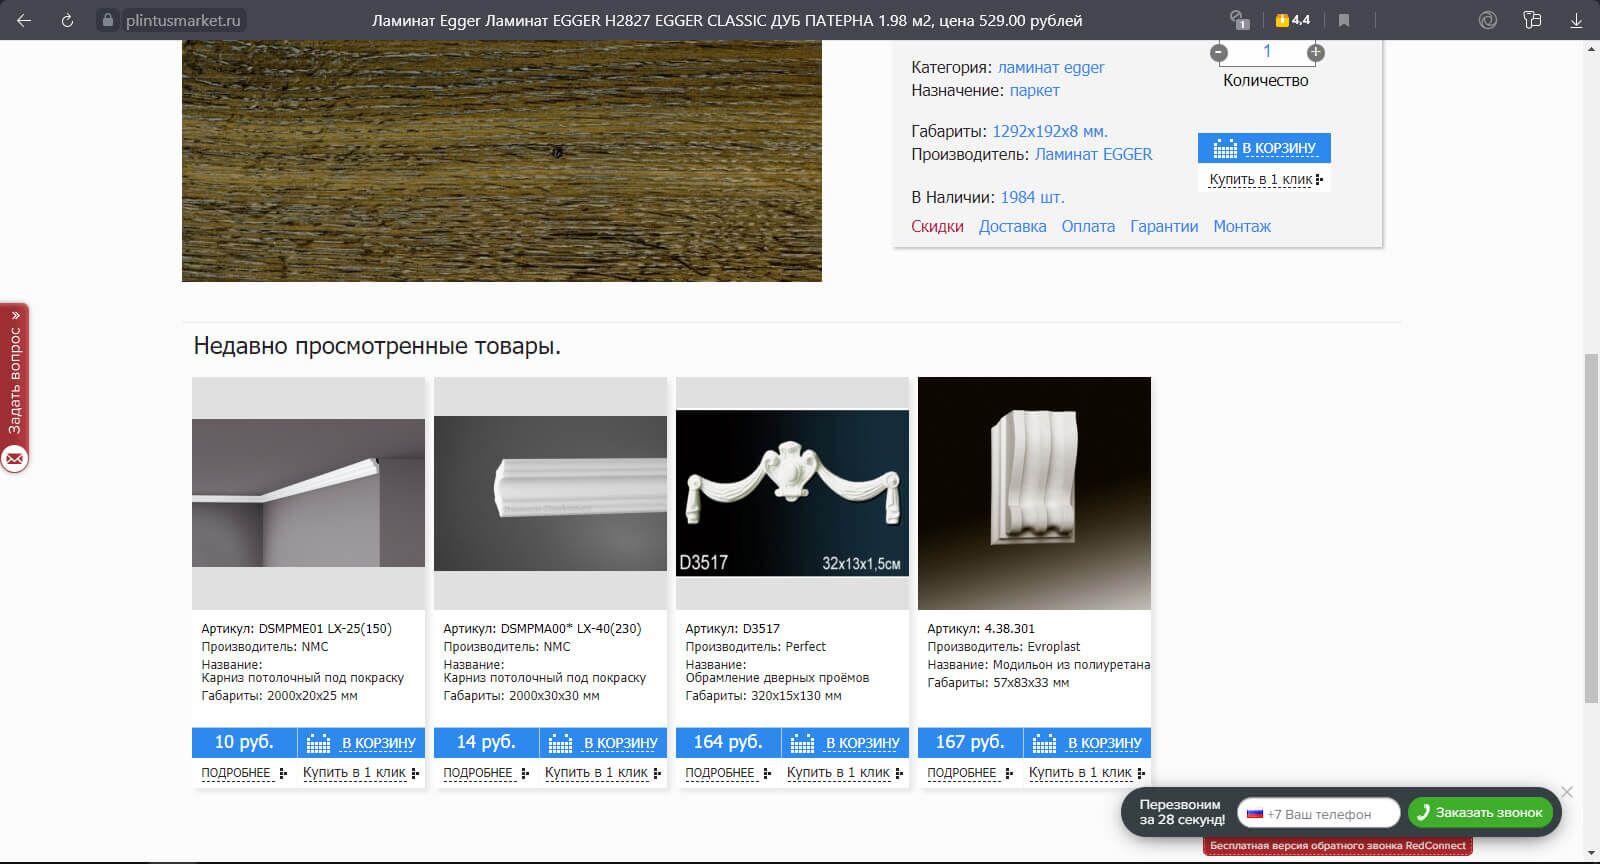Screen dimensions: 1600x864
Task: Open the 'Задать вопрос' side tab
Action: point(15,385)
